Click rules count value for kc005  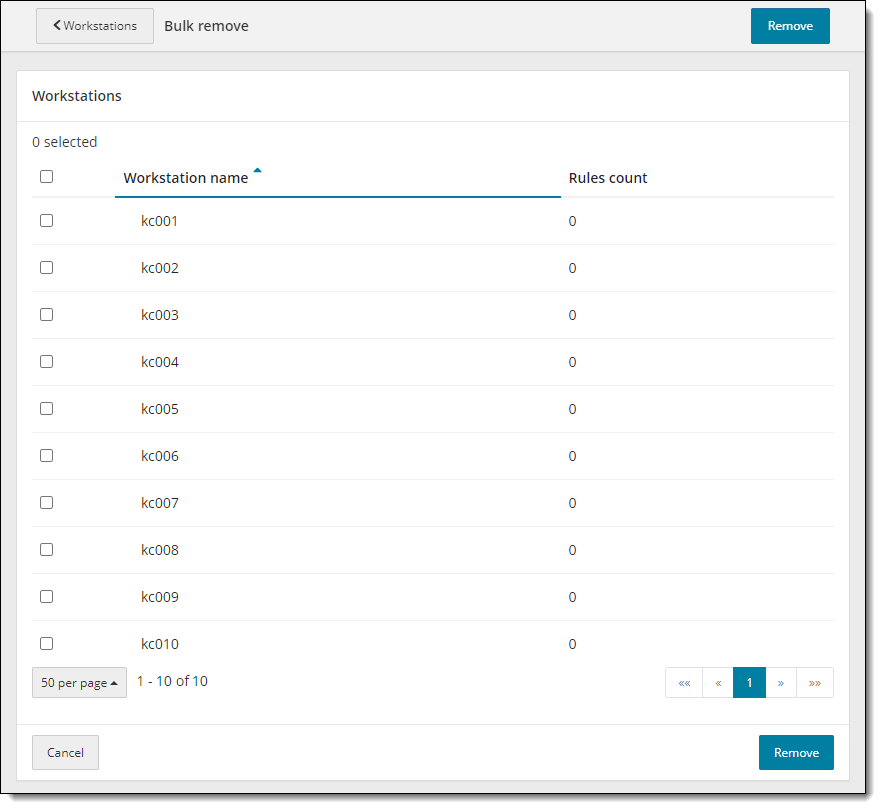pyautogui.click(x=572, y=409)
